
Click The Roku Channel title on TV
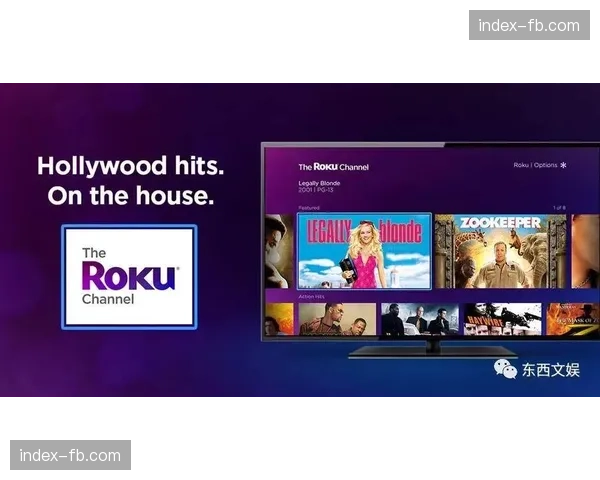(x=333, y=167)
